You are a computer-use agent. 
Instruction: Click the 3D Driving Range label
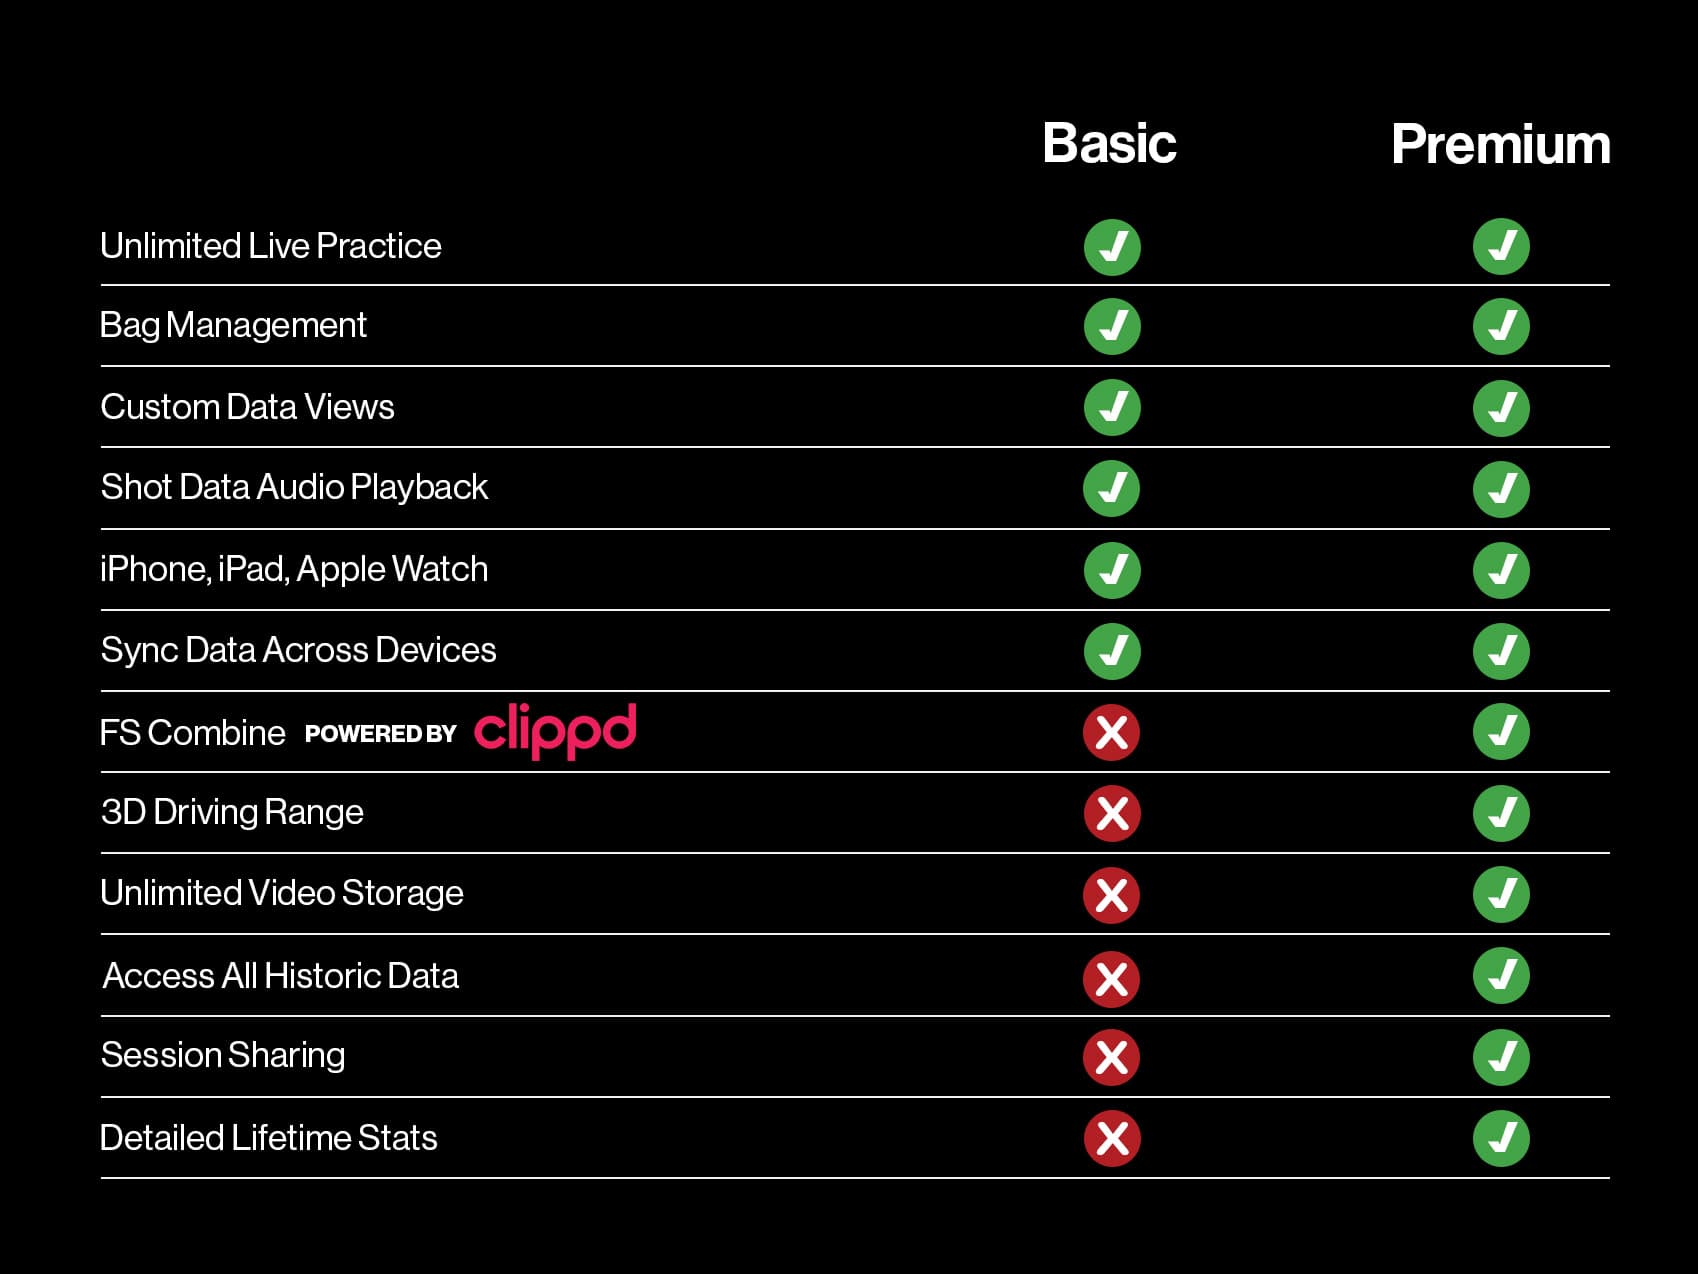(x=232, y=812)
